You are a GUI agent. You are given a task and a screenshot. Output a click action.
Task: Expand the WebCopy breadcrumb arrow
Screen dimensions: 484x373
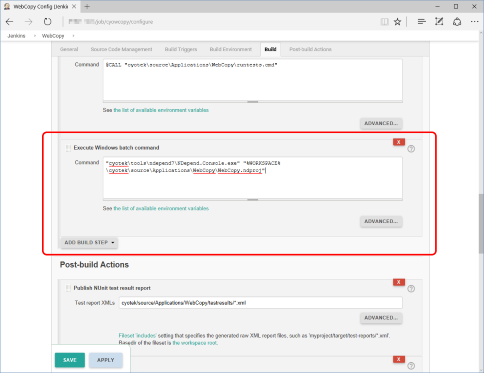point(73,36)
